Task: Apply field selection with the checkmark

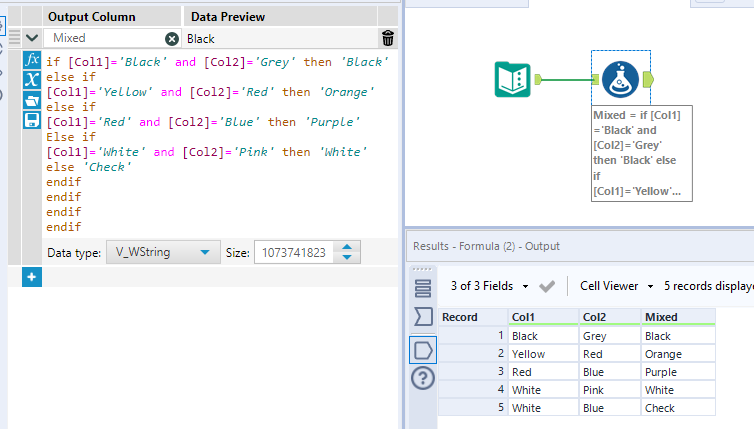Action: pyautogui.click(x=547, y=287)
